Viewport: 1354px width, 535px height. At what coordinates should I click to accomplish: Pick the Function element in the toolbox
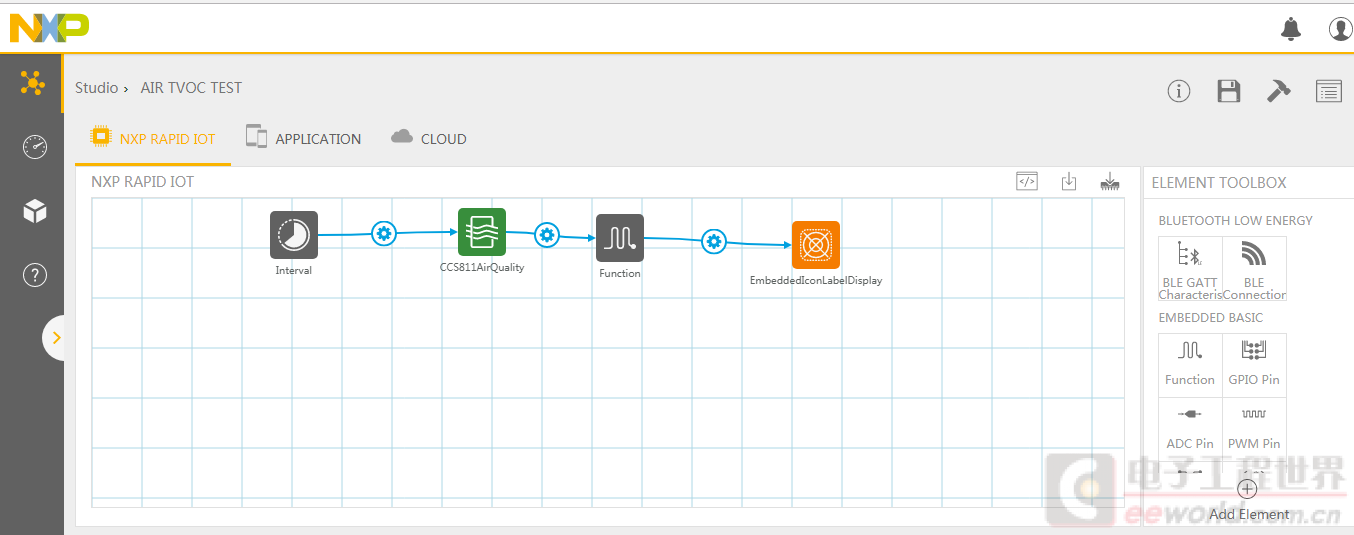[1190, 365]
